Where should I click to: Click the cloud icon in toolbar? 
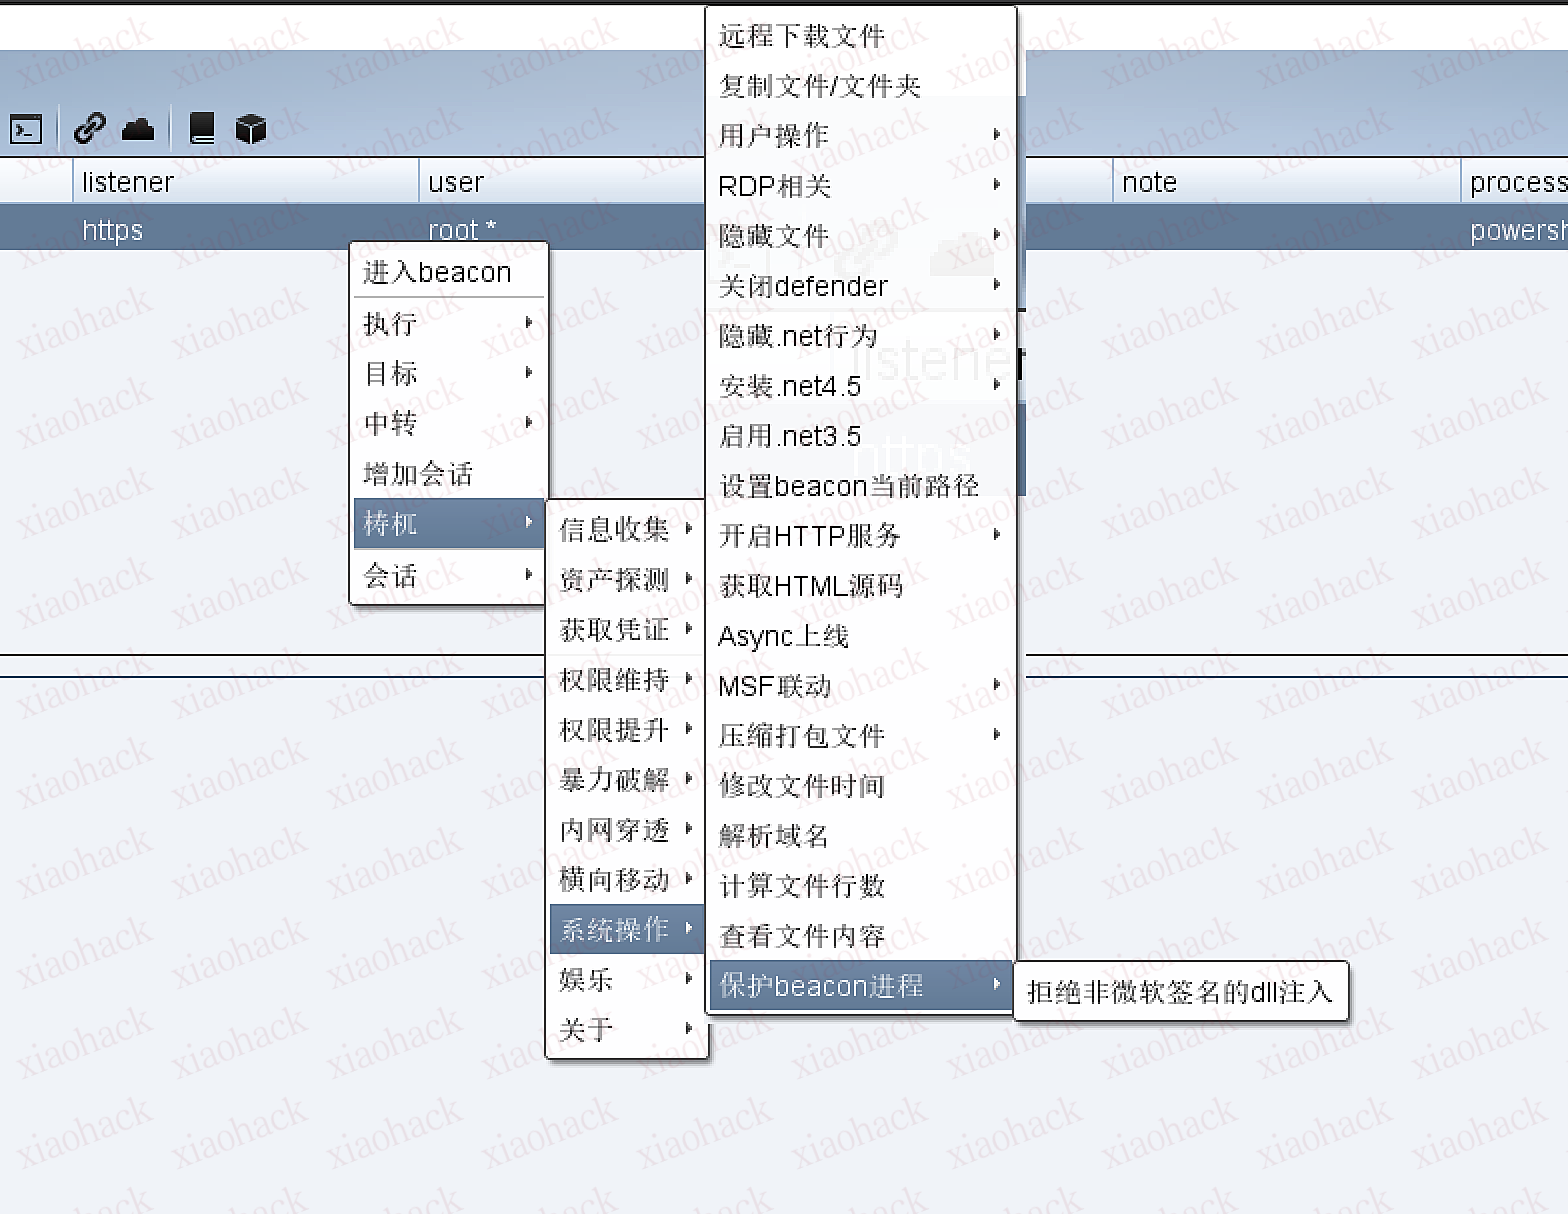coord(138,129)
